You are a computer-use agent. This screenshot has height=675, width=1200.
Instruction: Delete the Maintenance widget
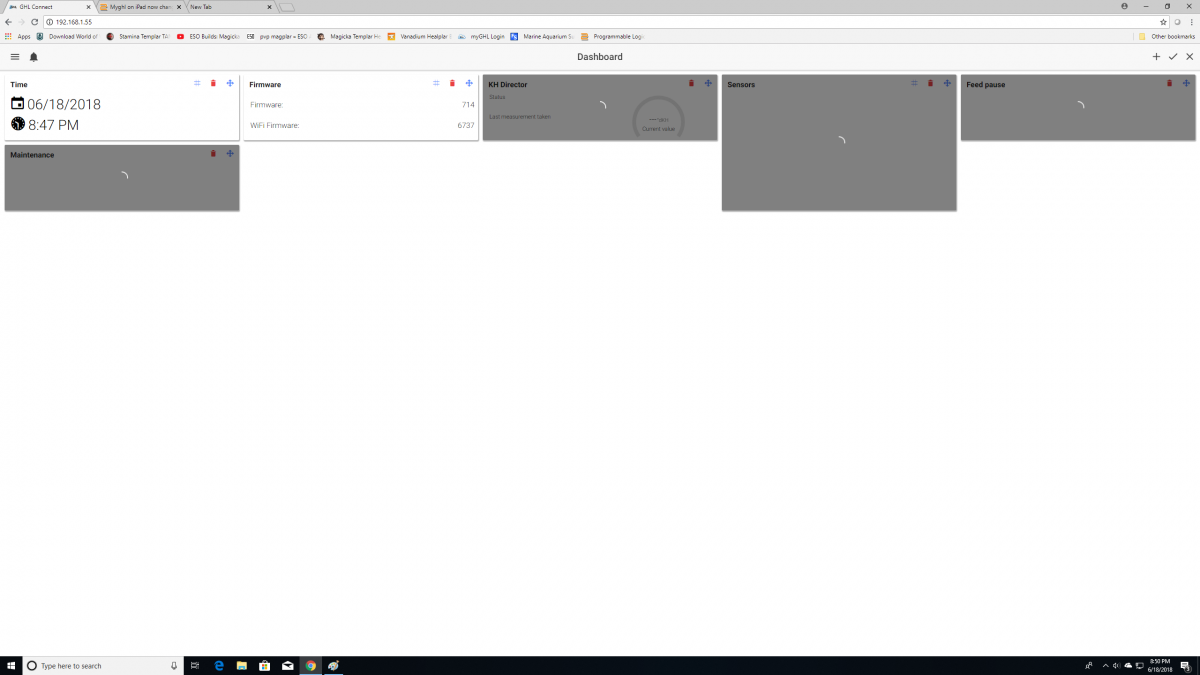[213, 153]
